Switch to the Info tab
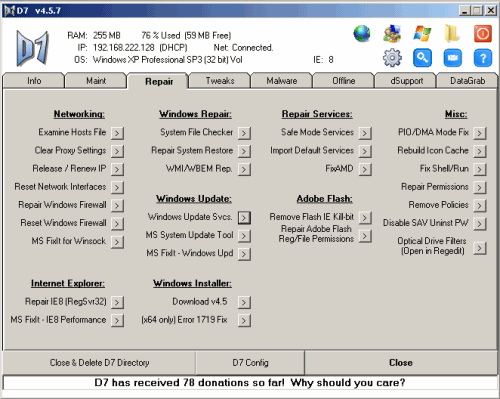Screen dimensions: 500x399 [34, 81]
